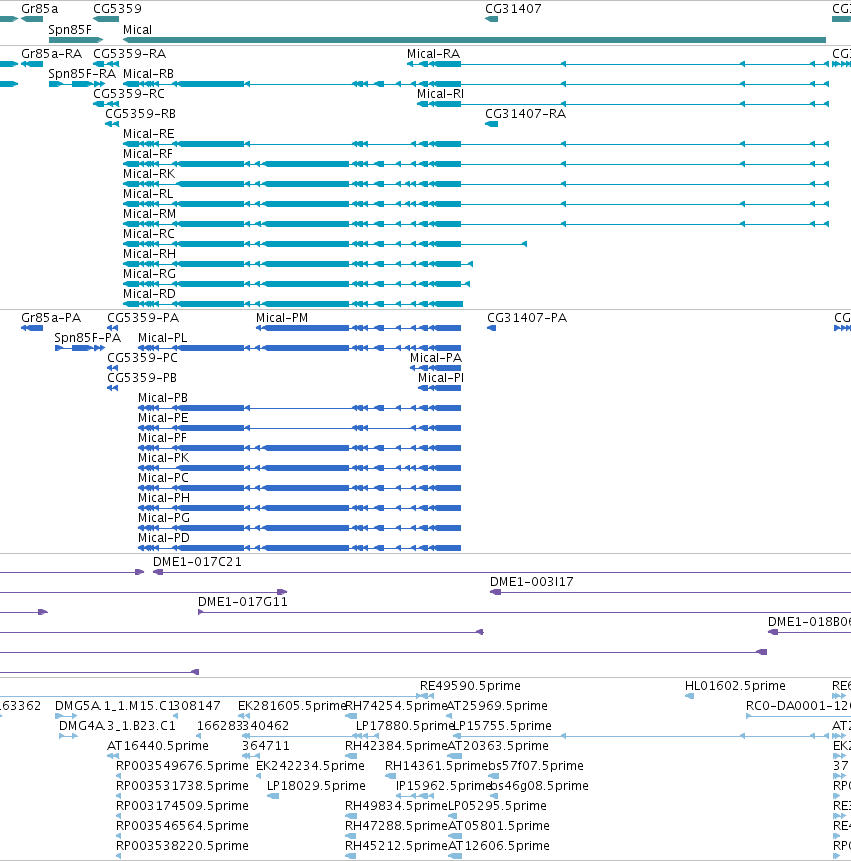Viewport: 851px width, 861px height.
Task: Open the Mical-RK transcript label
Action: [x=149, y=174]
